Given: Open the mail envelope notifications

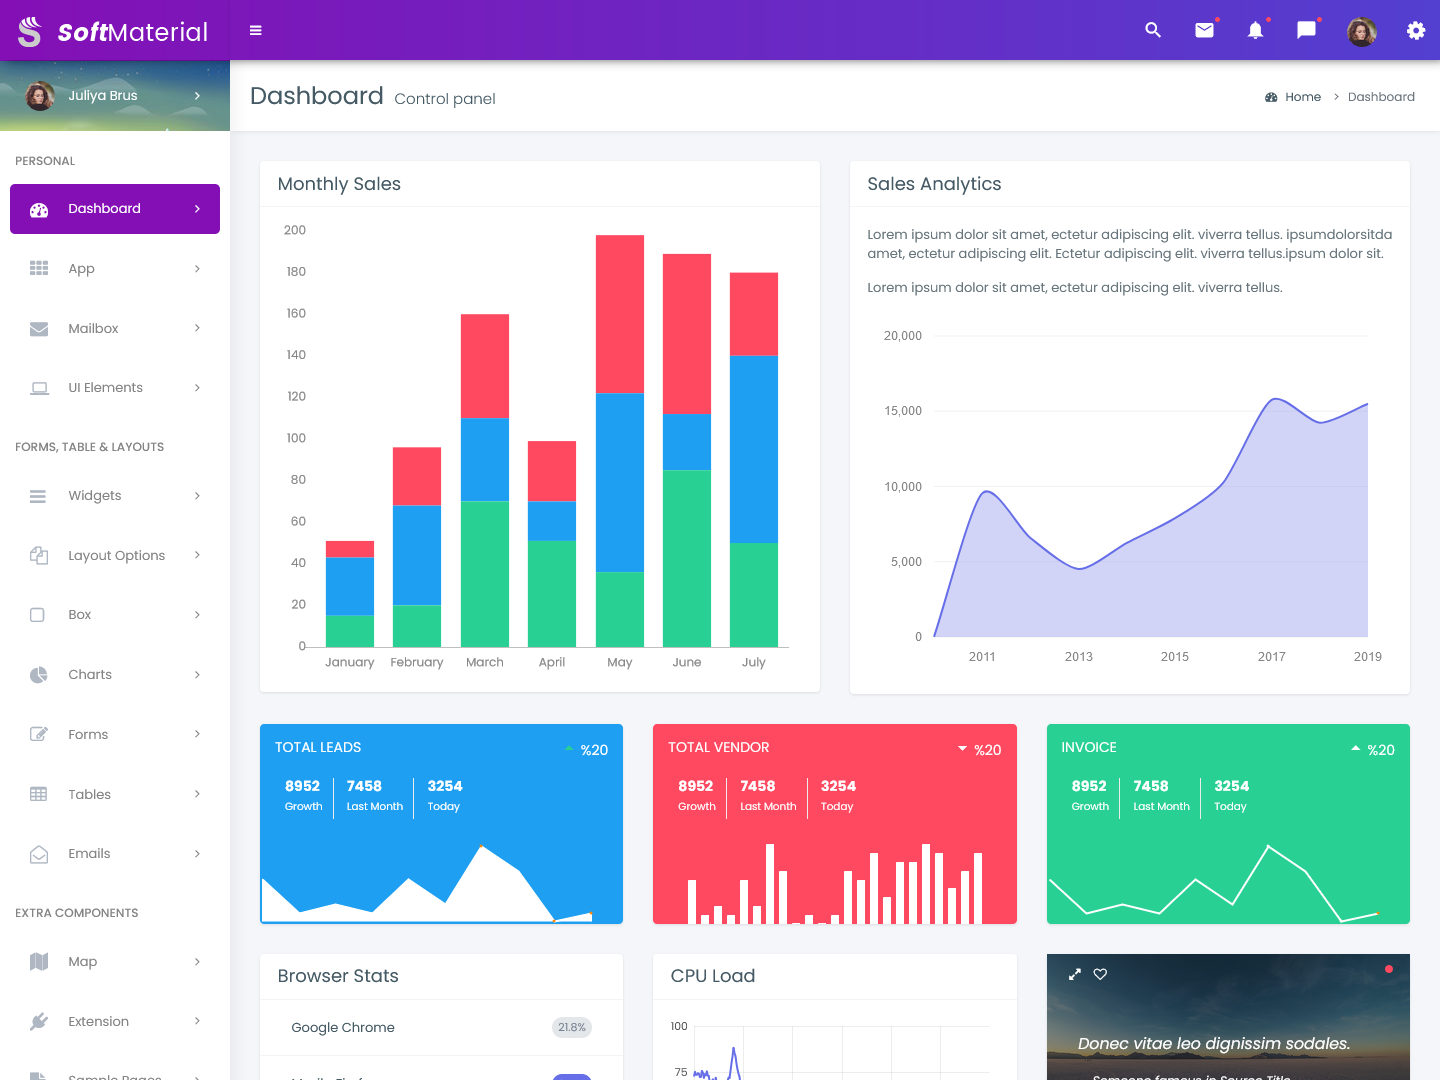Looking at the screenshot, I should click(x=1205, y=30).
